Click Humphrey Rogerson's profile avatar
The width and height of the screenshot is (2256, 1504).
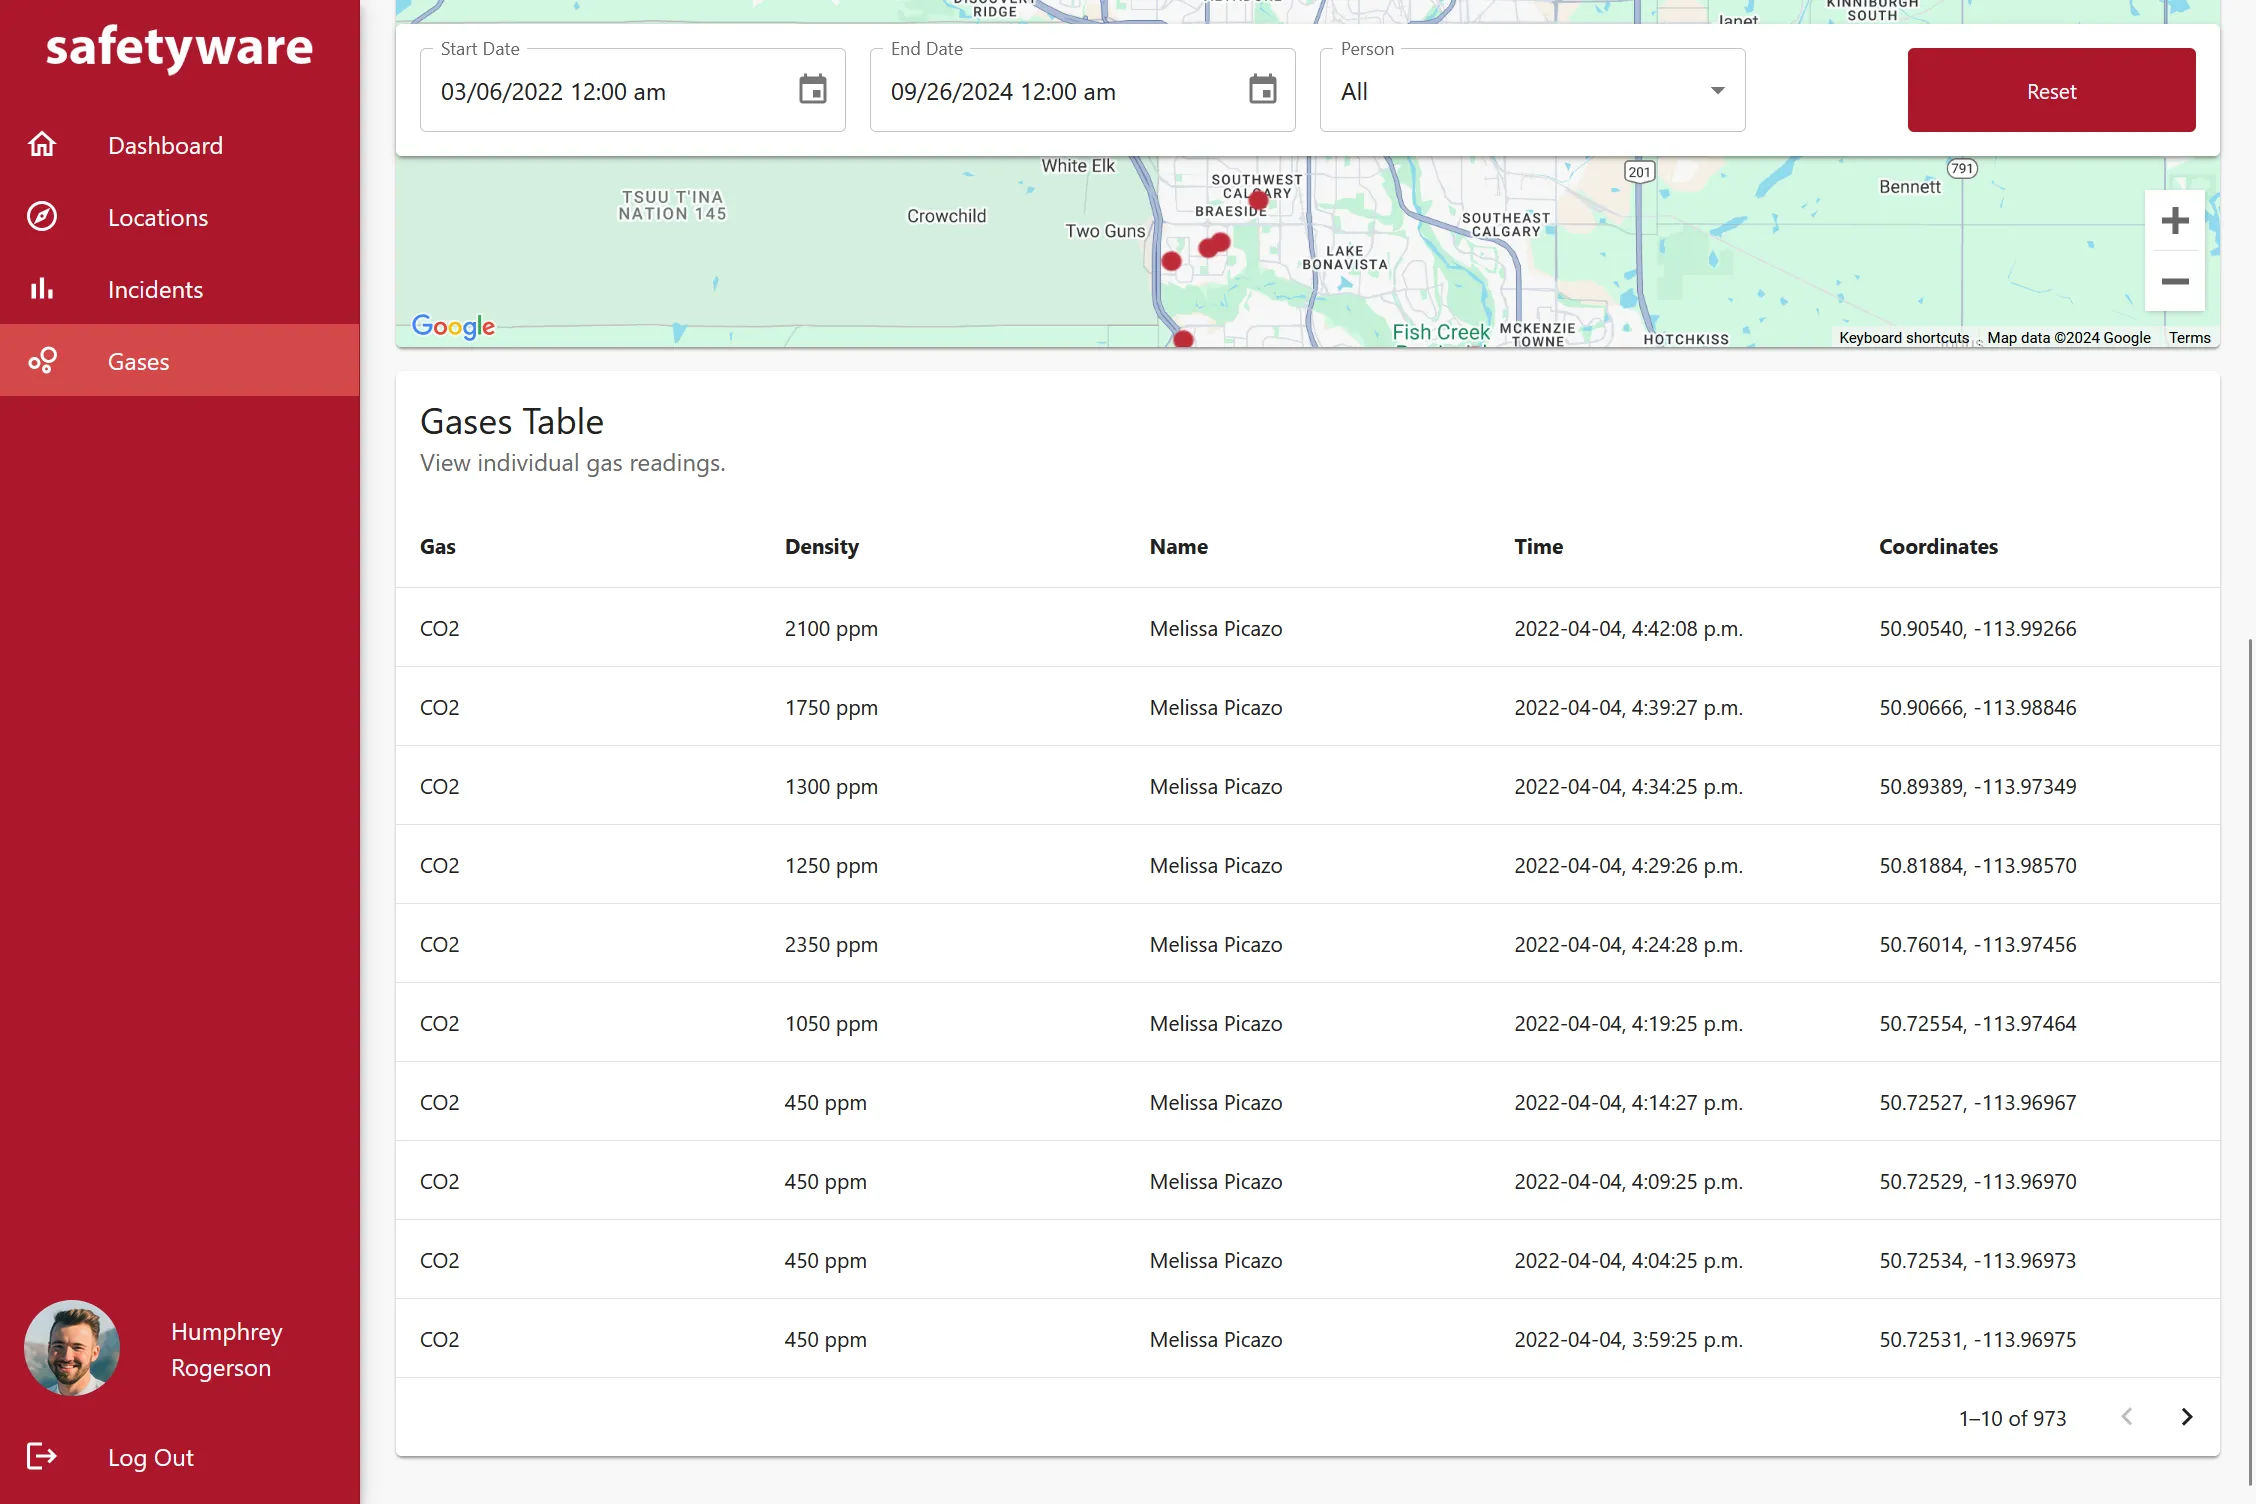coord(72,1348)
